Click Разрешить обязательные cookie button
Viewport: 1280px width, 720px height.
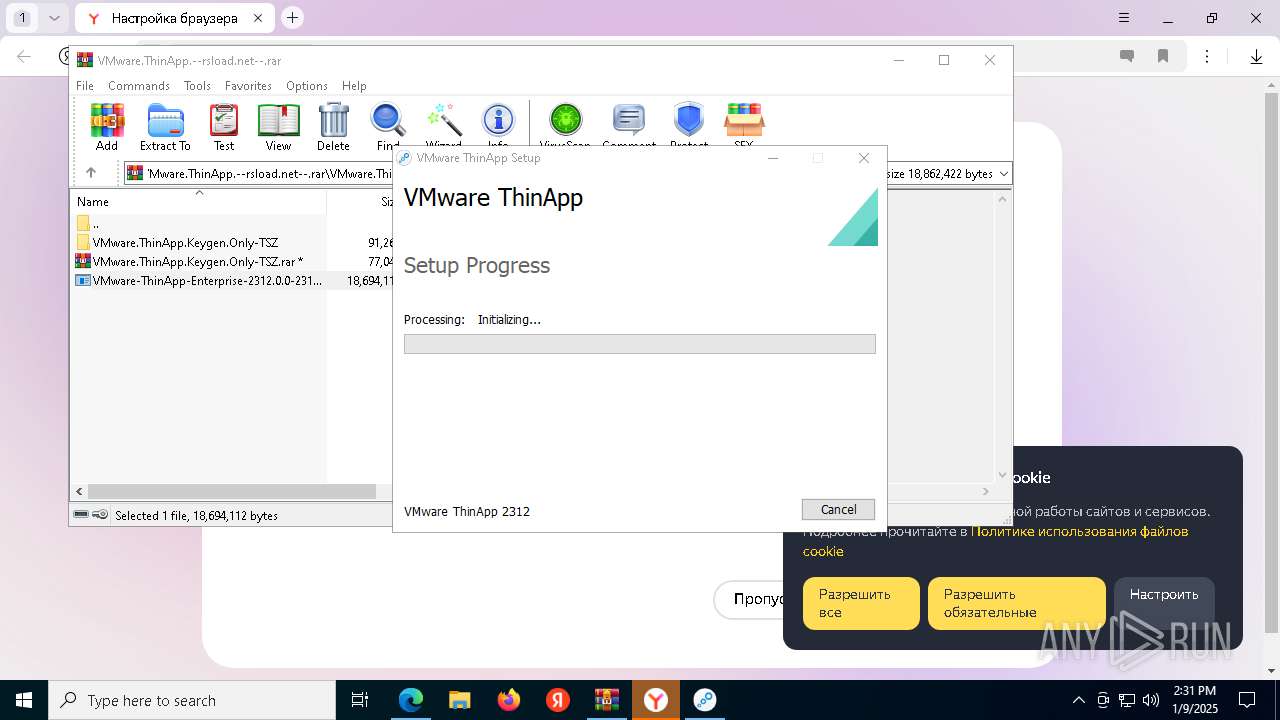[x=1016, y=603]
